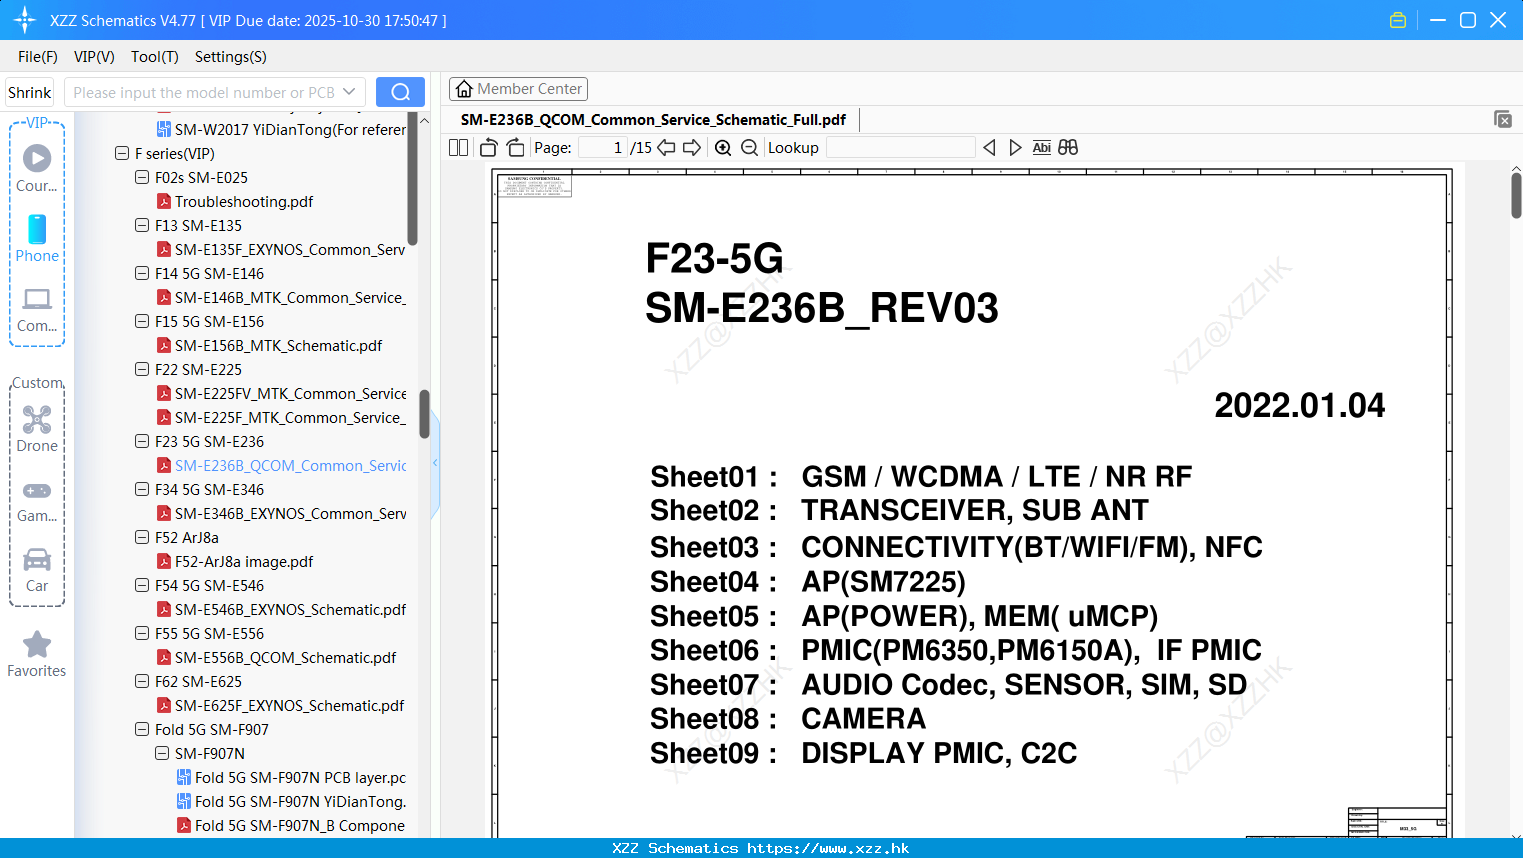
Task: Collapse the F34 5G SM-E346 node
Action: tap(142, 489)
